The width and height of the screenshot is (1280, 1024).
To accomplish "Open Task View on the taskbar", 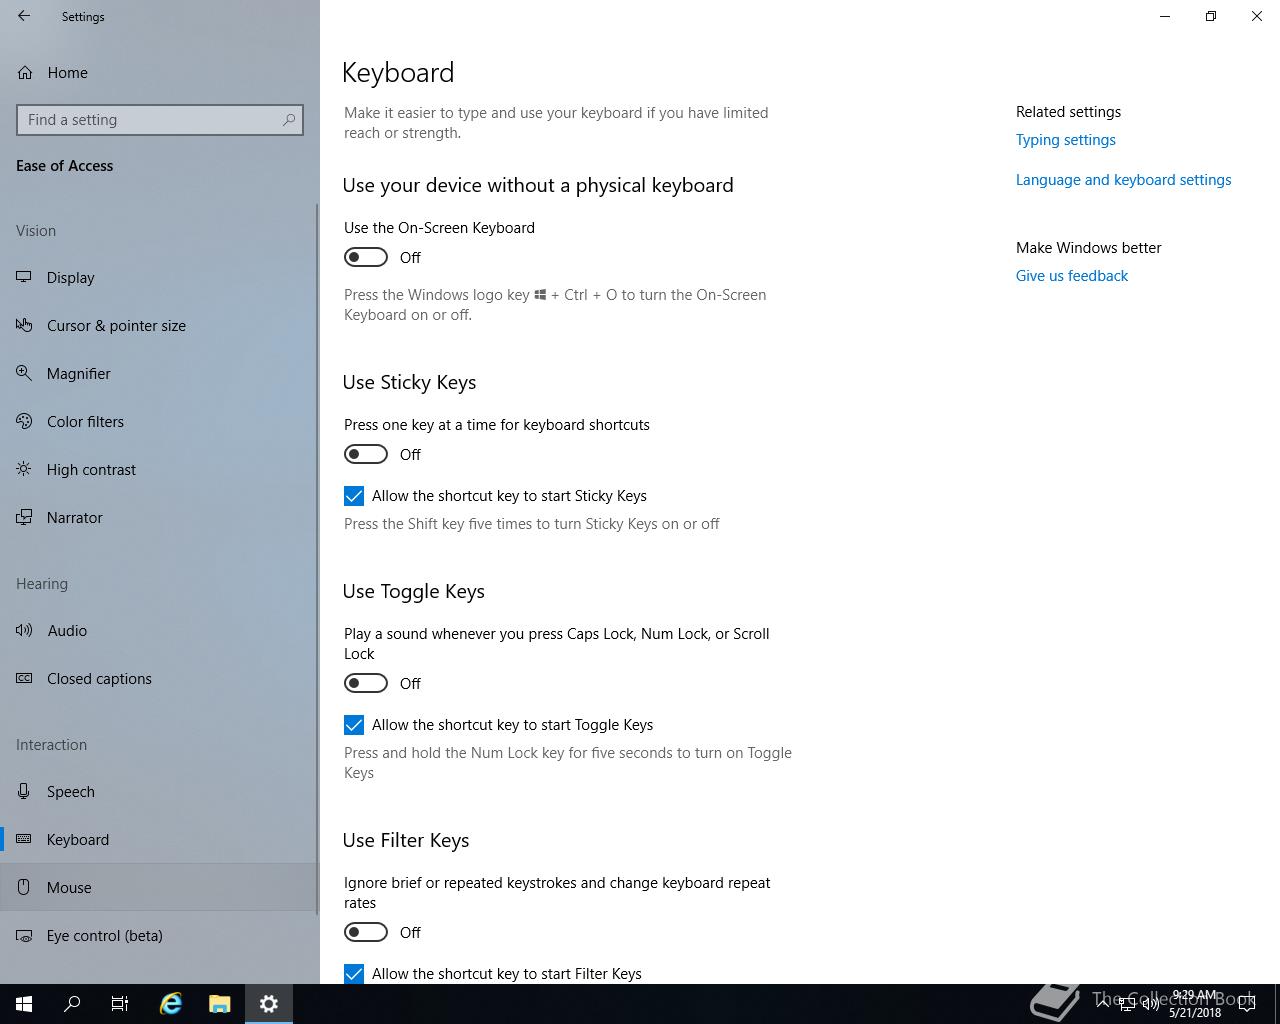I will pos(119,1004).
